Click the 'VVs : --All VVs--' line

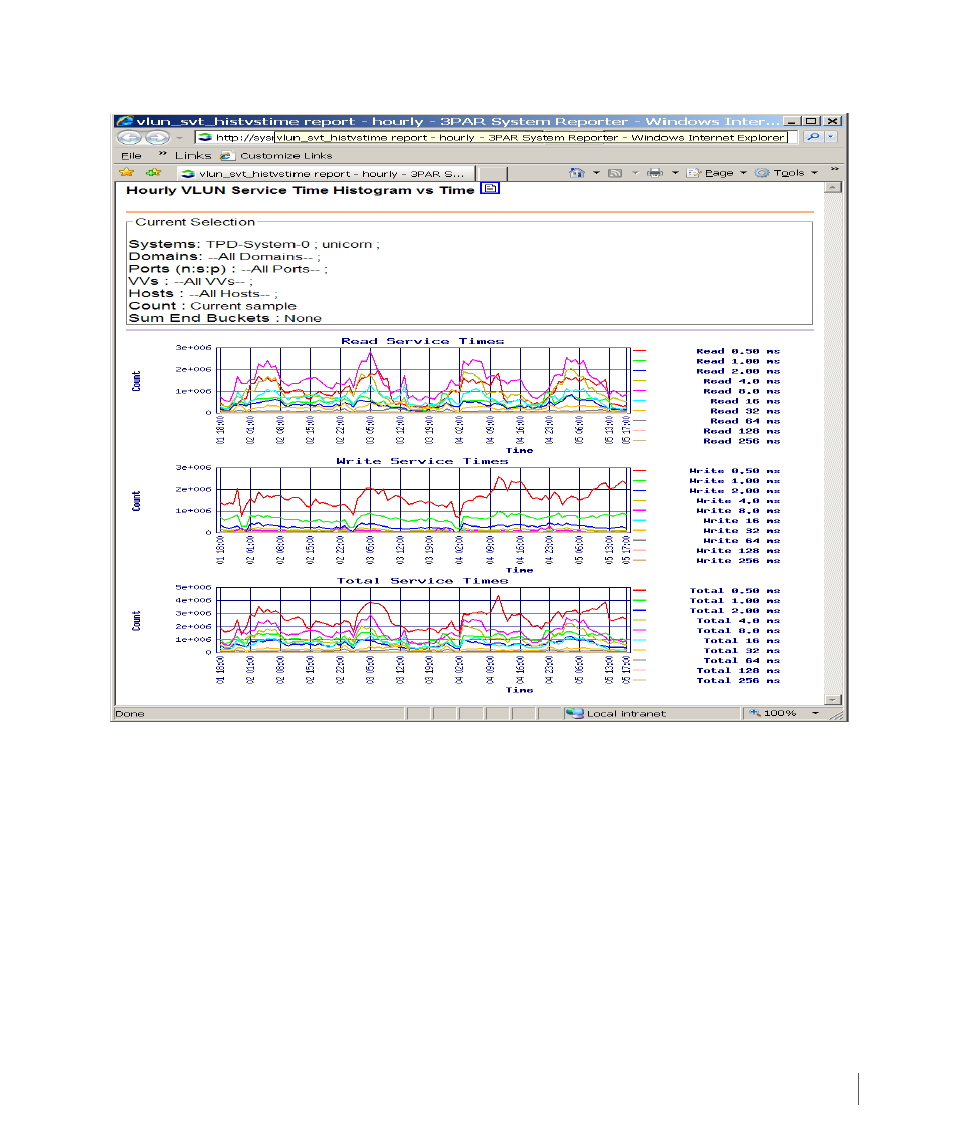tap(191, 281)
